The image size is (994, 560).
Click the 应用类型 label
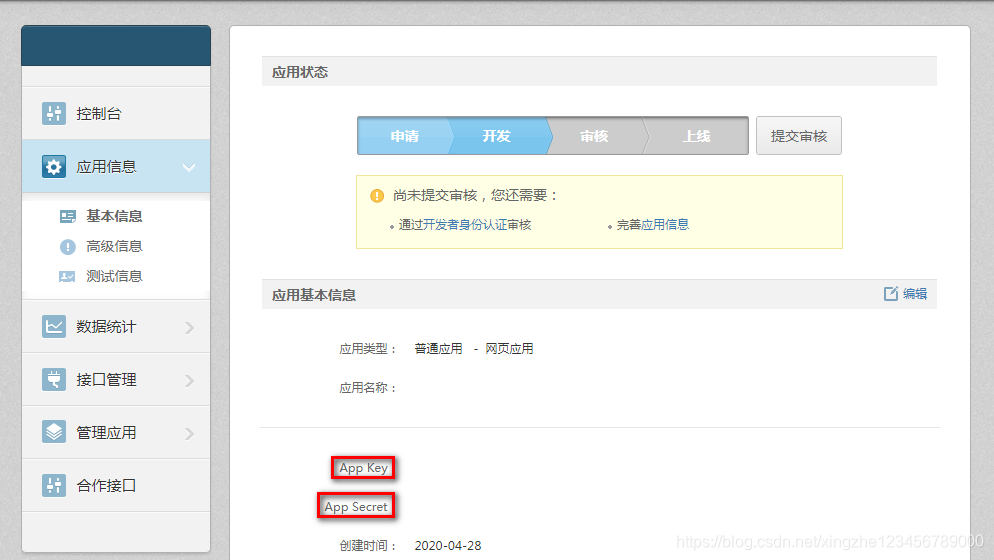pyautogui.click(x=367, y=349)
